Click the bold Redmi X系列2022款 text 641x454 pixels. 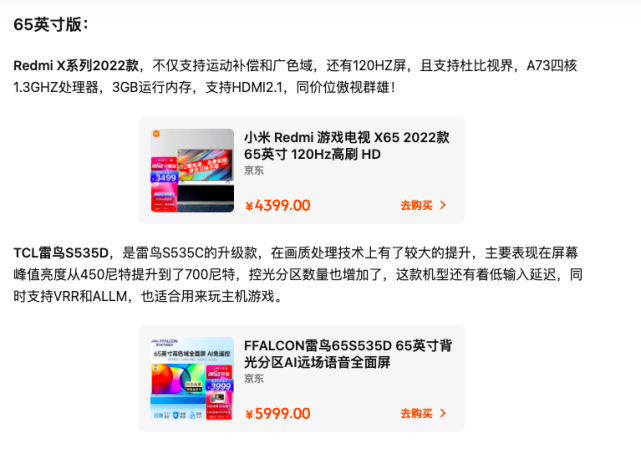tap(76, 65)
